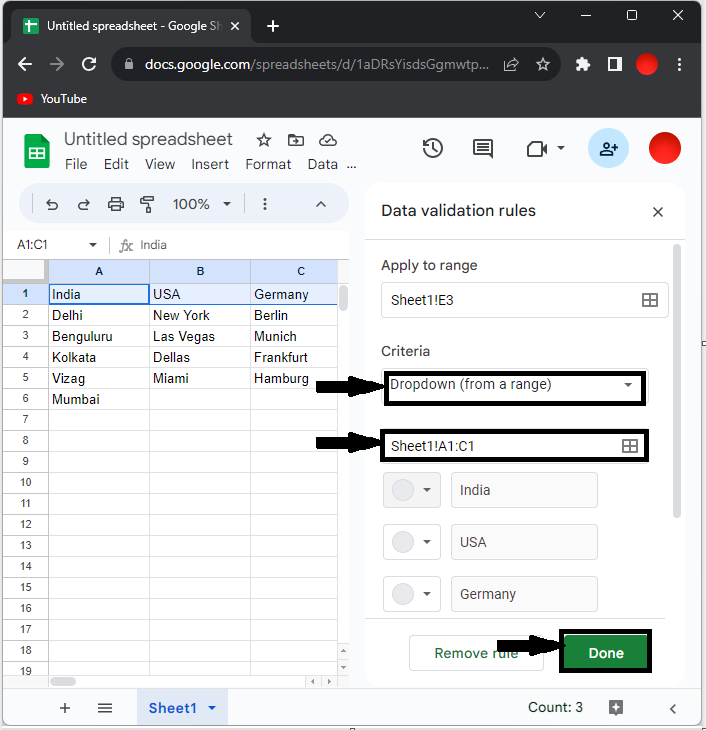Image resolution: width=706 pixels, height=730 pixels.
Task: Select column B header
Action: 200,271
